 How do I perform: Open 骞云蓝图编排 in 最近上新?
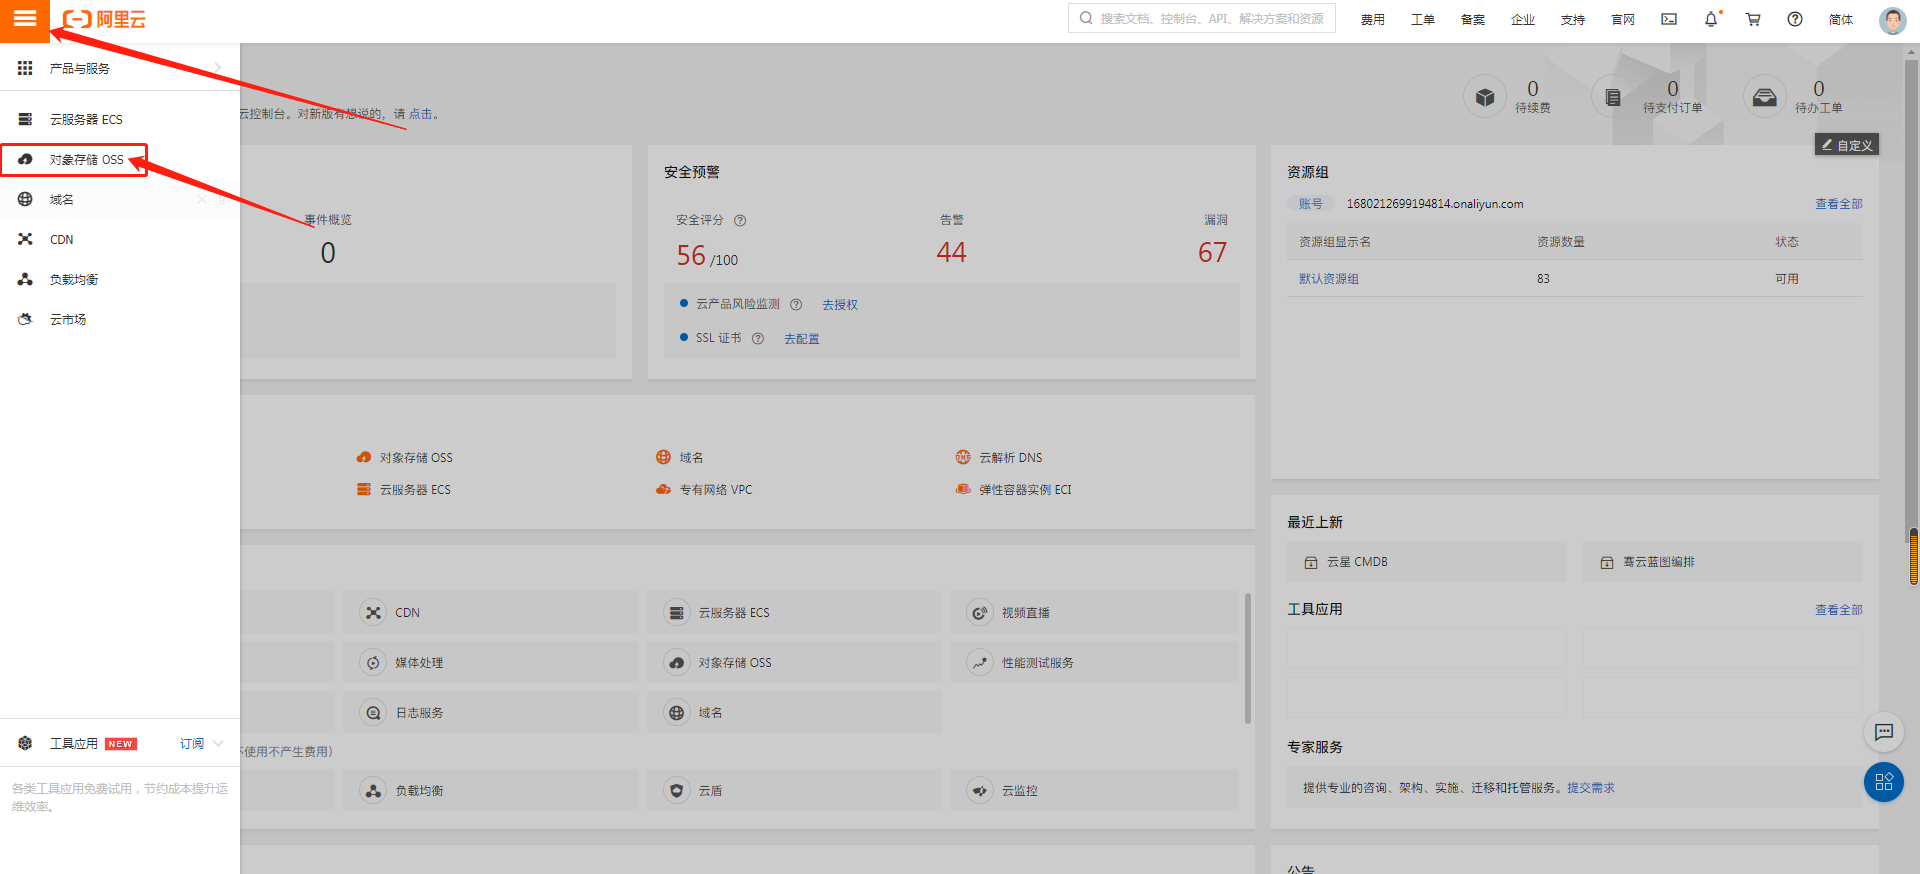point(1723,562)
